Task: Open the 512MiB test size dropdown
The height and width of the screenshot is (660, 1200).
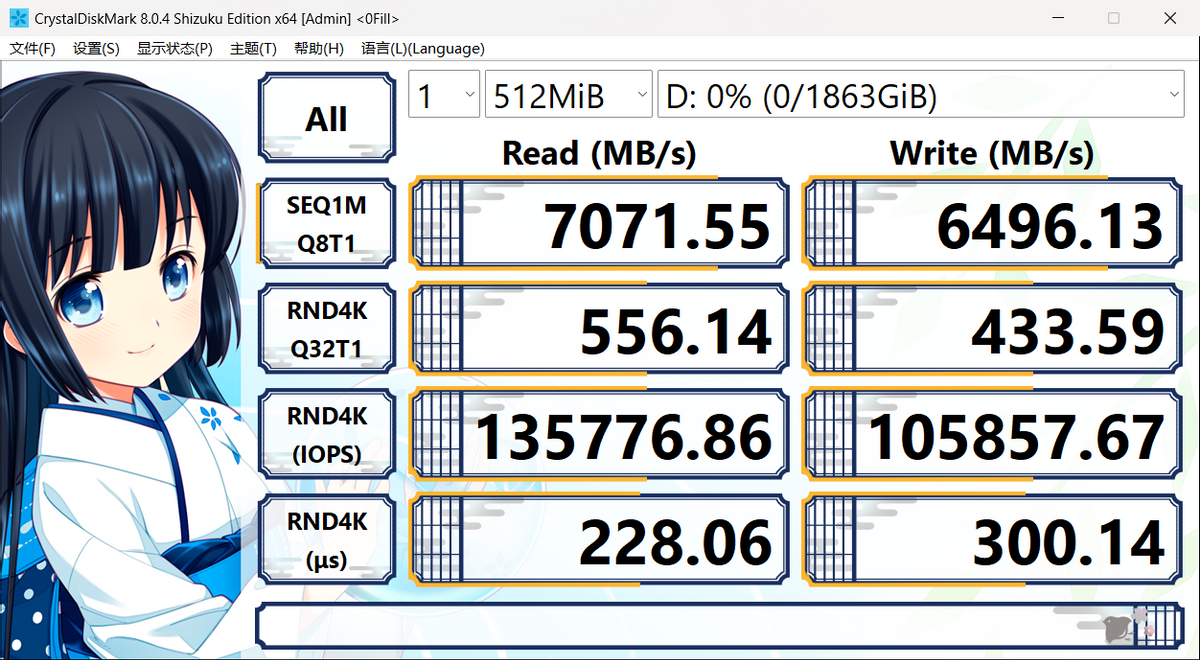Action: pos(569,96)
